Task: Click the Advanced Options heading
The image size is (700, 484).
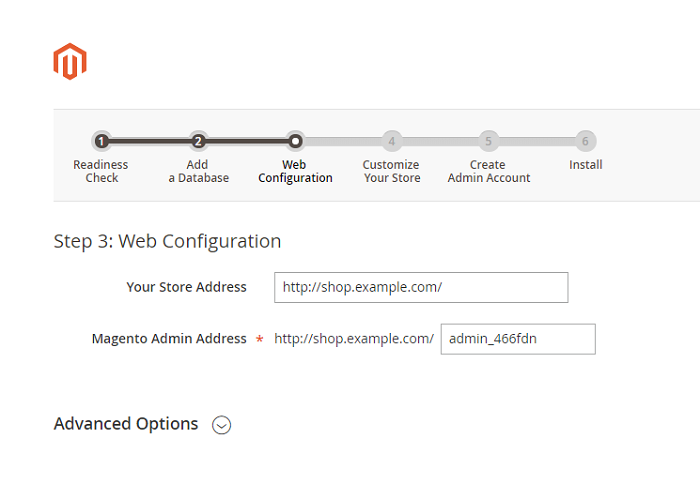Action: click(126, 424)
